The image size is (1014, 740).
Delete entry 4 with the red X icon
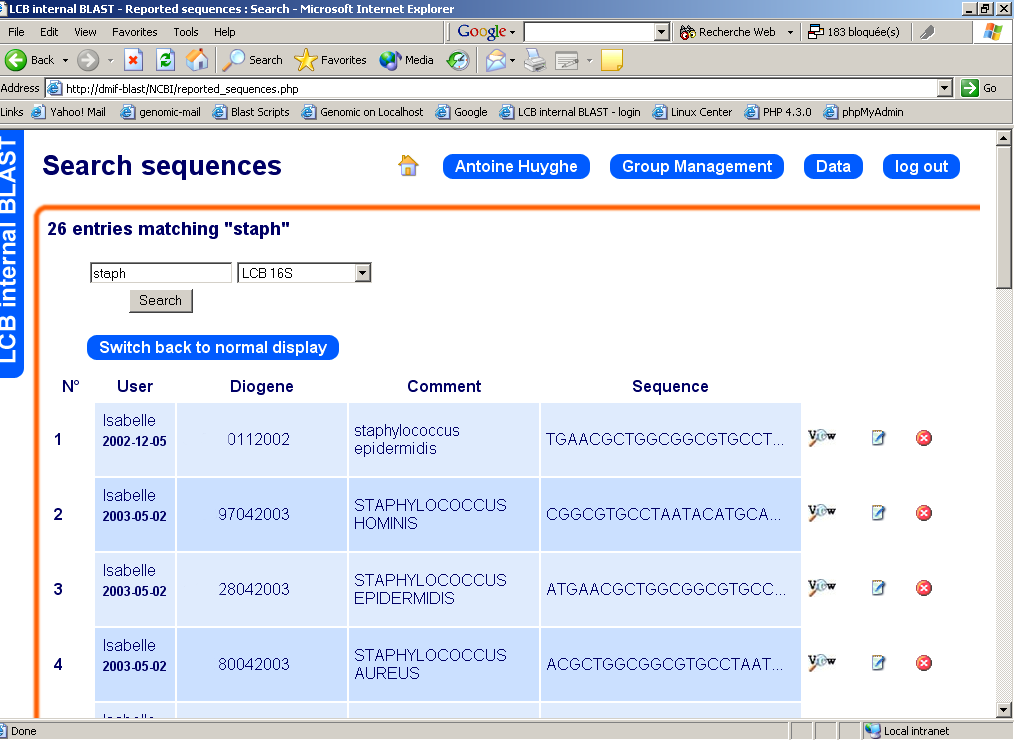click(923, 663)
